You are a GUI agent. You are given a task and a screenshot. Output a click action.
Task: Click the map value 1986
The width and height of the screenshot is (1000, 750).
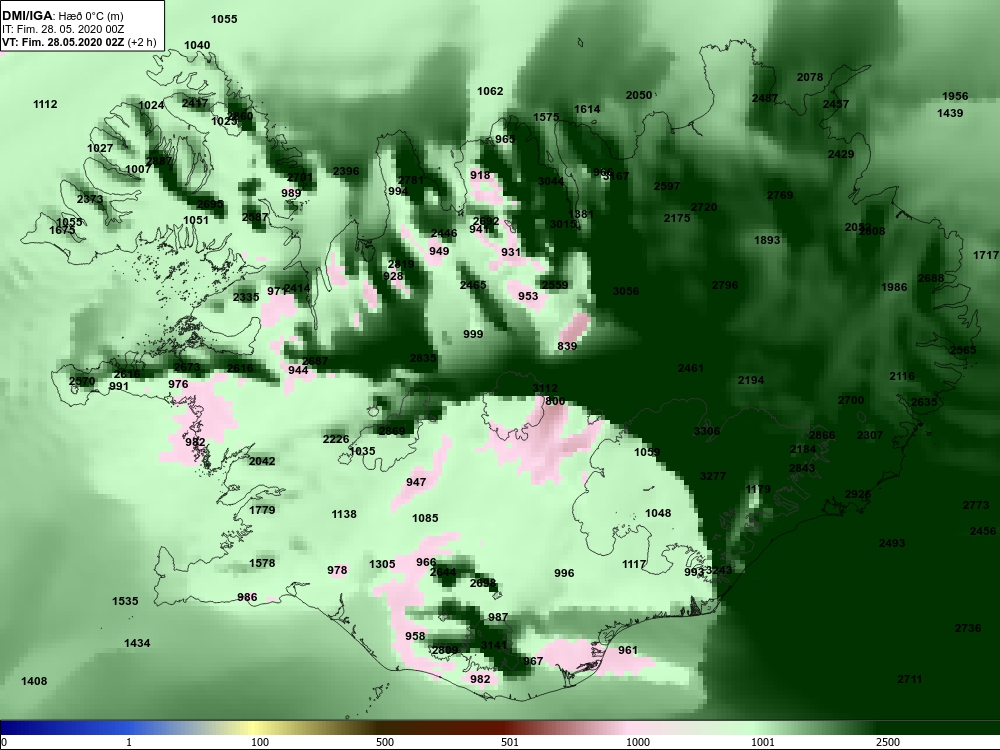click(x=894, y=287)
